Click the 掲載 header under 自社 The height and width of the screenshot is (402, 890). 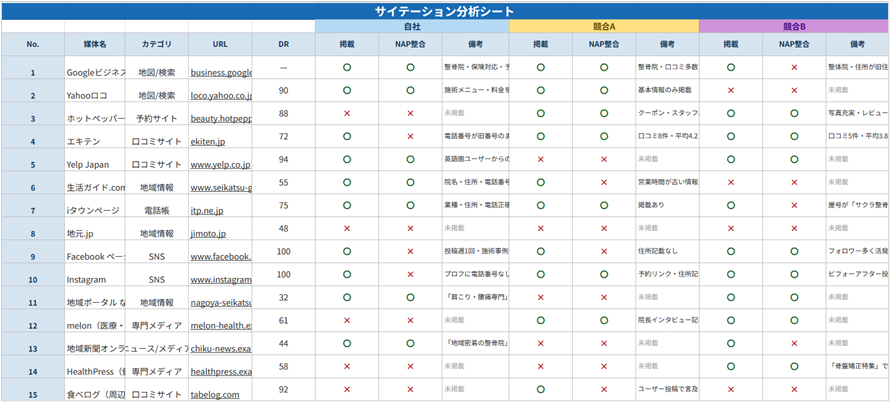[x=347, y=44]
